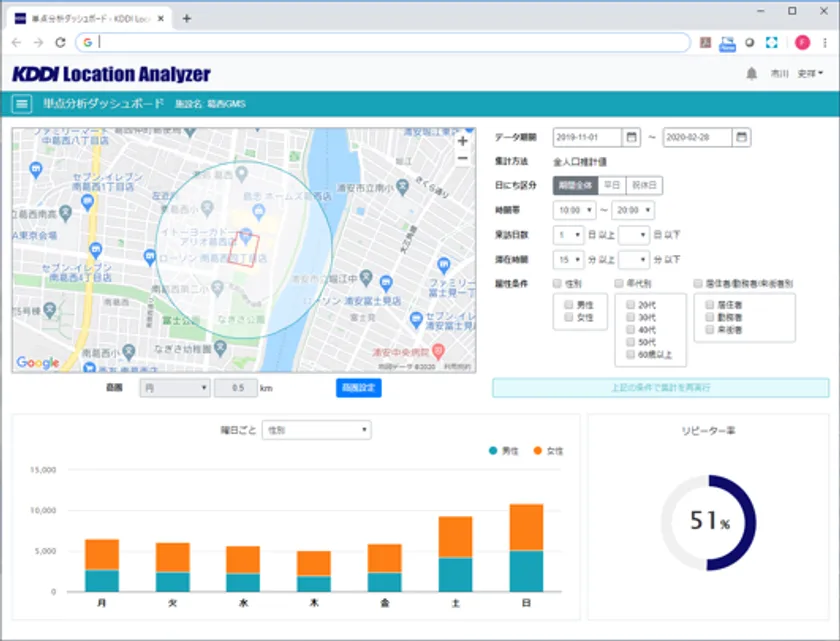
Task: Select the 平日 day-type tab
Action: [611, 185]
